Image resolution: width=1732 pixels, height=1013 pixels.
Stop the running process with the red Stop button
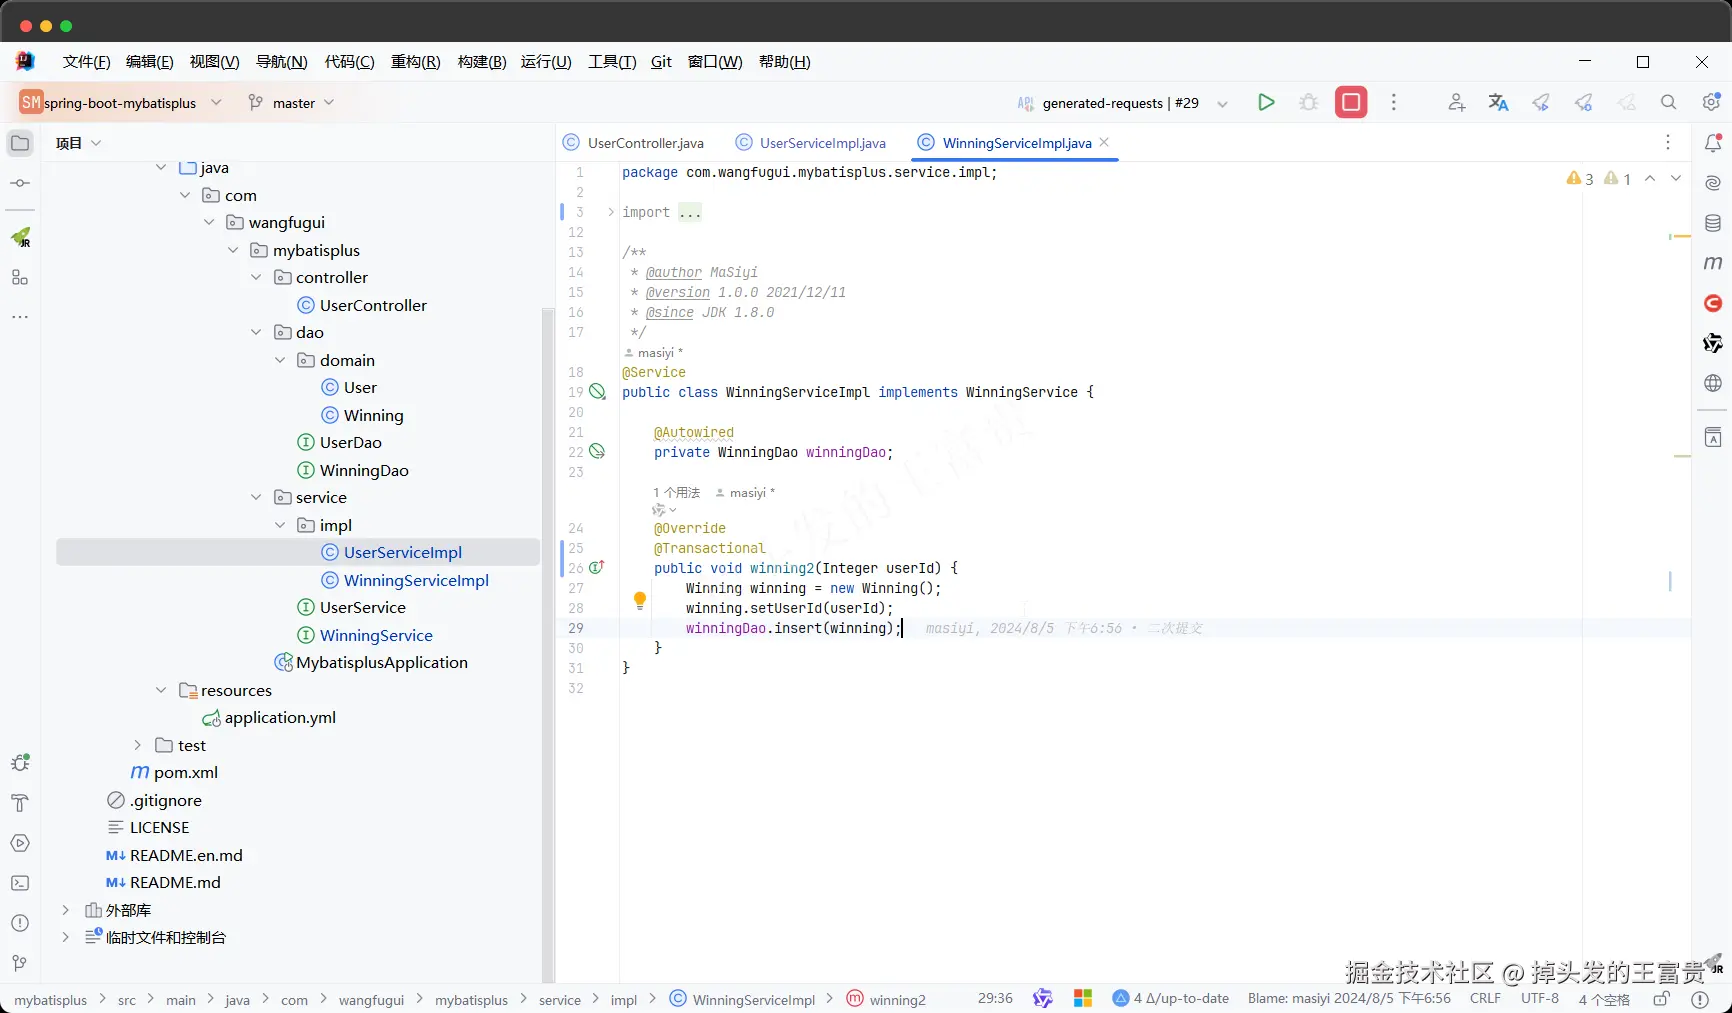coord(1351,102)
